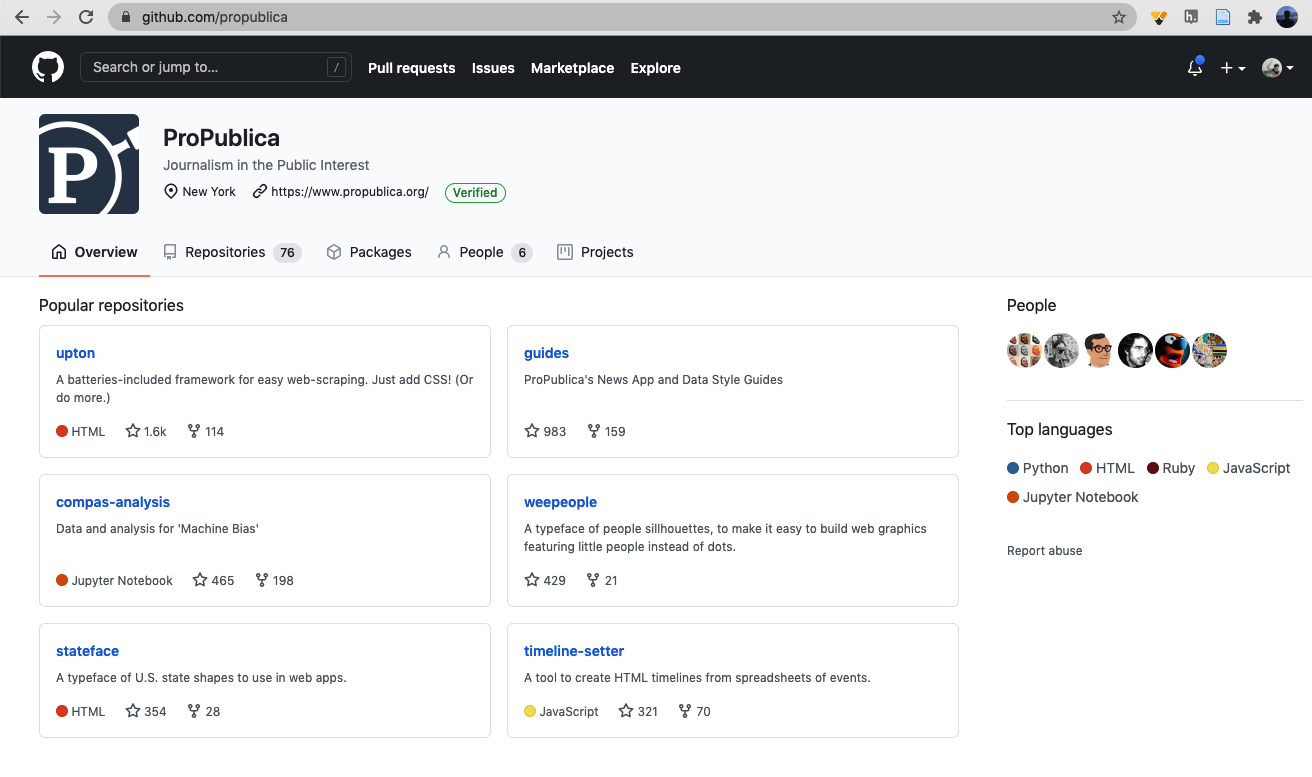Click the Ruby top language

[1171, 468]
